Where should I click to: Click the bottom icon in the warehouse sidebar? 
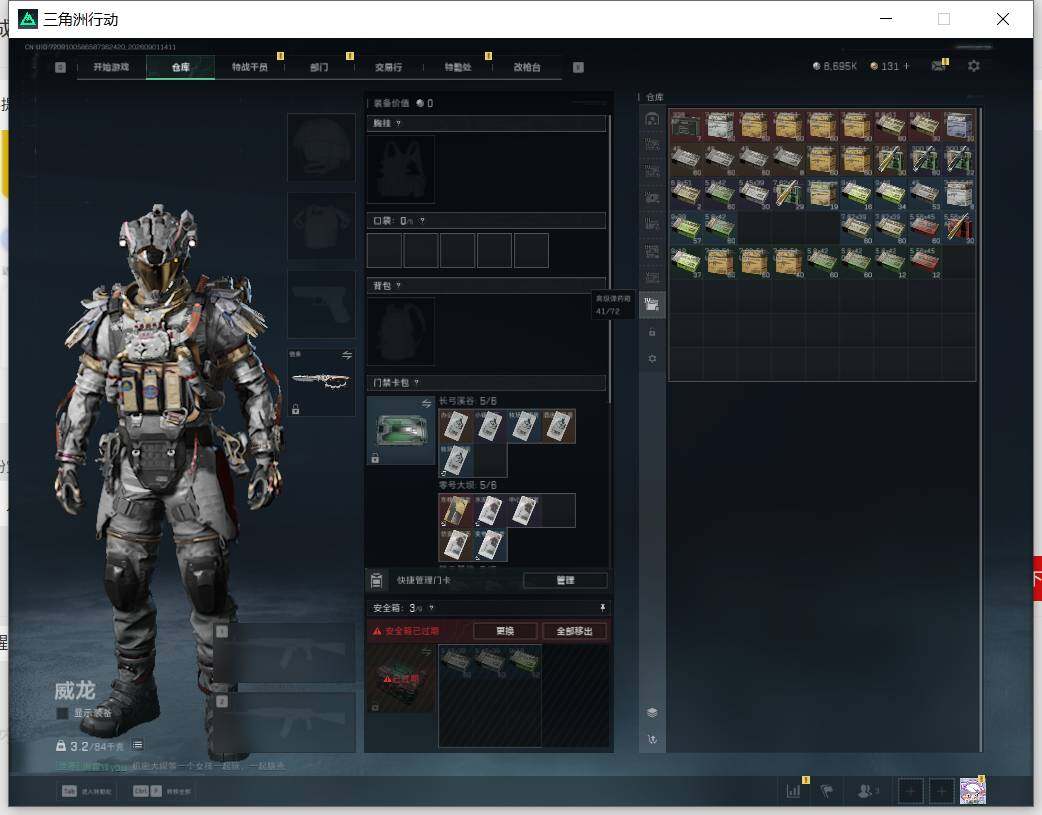pos(652,739)
